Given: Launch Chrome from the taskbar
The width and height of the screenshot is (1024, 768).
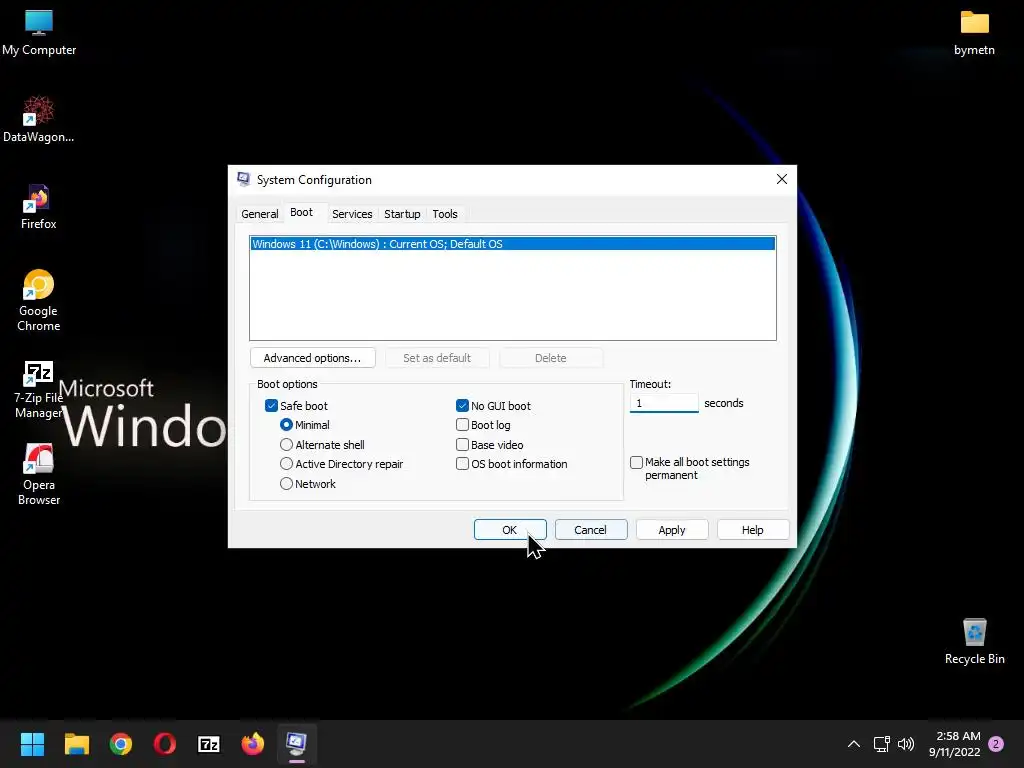Looking at the screenshot, I should point(121,744).
